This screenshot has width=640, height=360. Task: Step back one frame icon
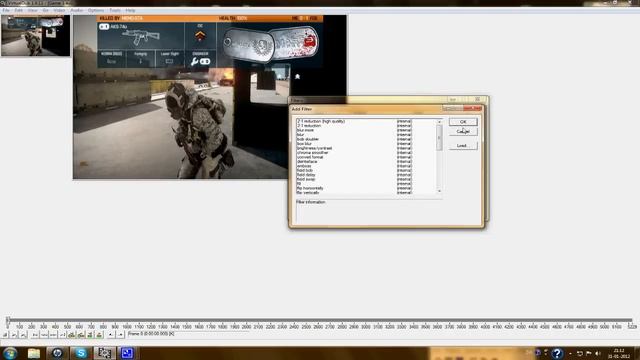tap(44, 335)
